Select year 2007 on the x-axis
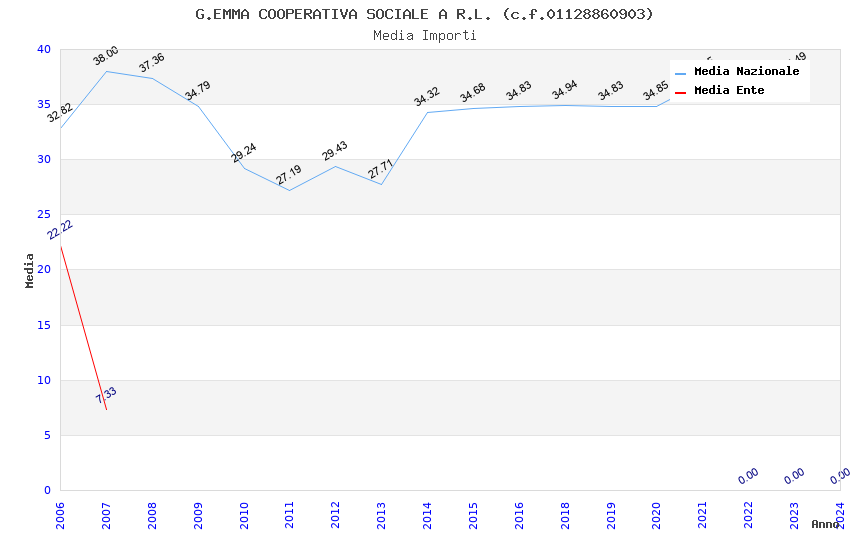The width and height of the screenshot is (850, 550). (x=106, y=515)
